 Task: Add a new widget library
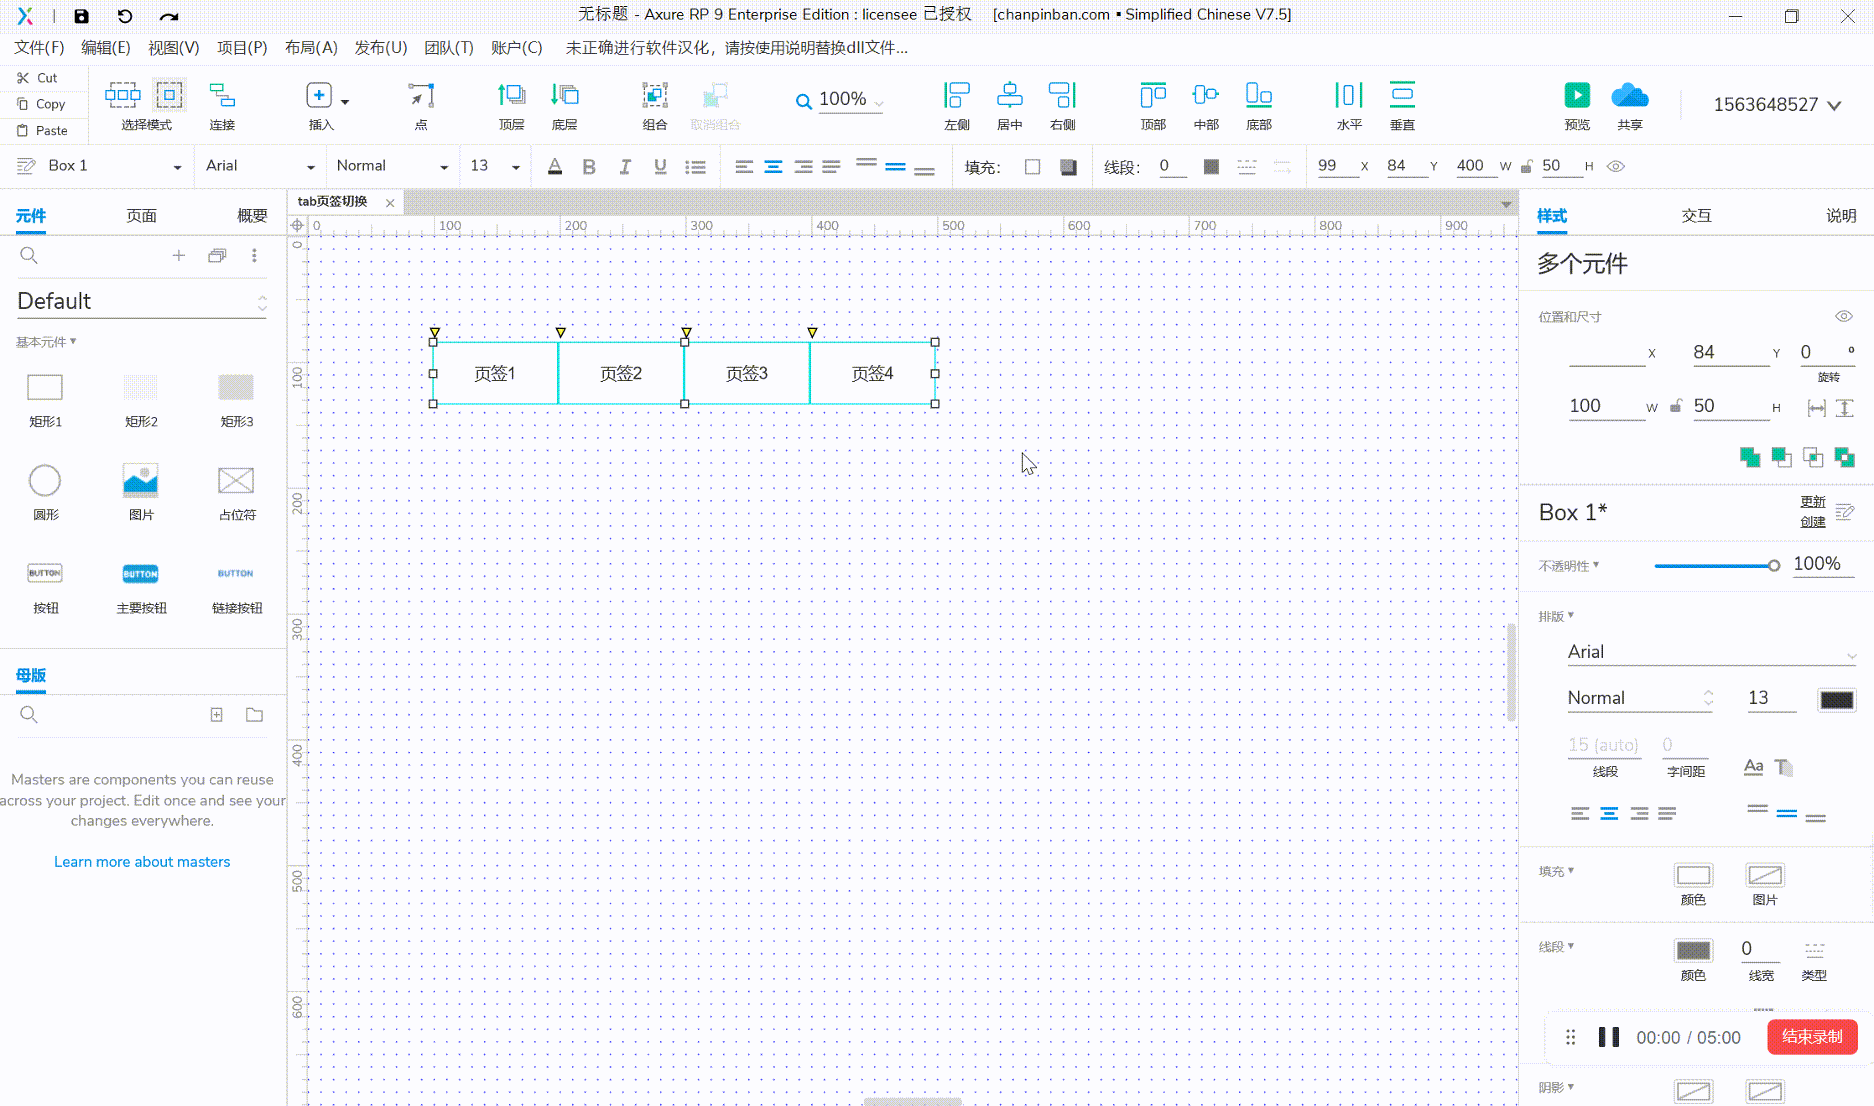pyautogui.click(x=178, y=256)
